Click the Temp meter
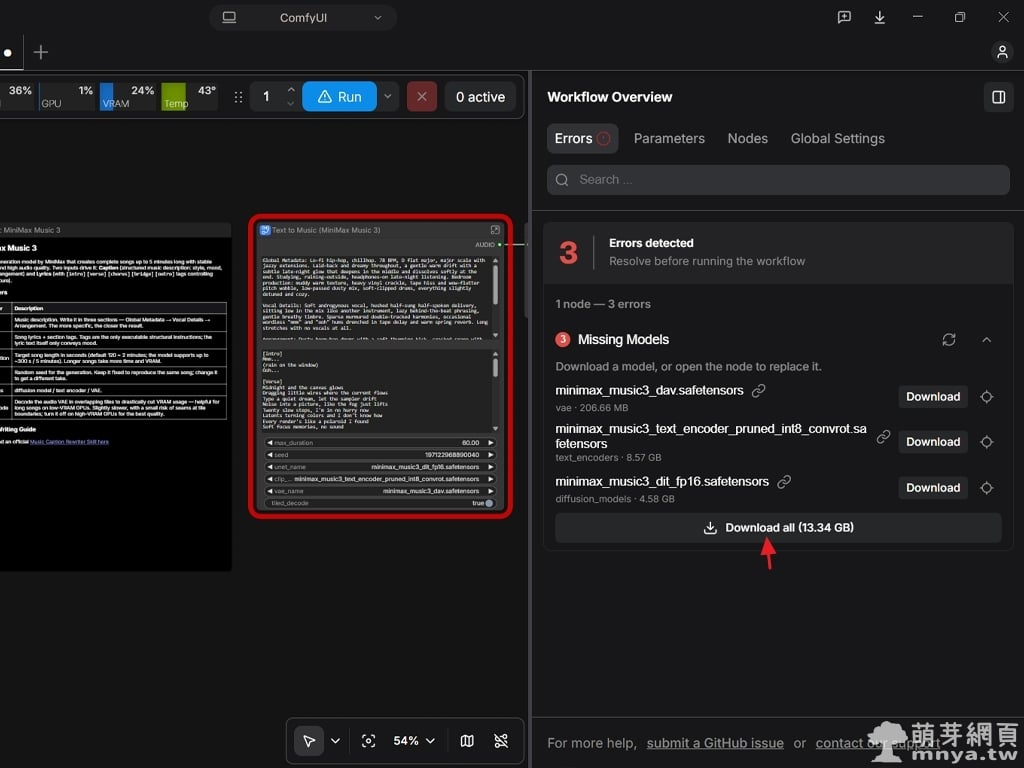 [x=189, y=96]
